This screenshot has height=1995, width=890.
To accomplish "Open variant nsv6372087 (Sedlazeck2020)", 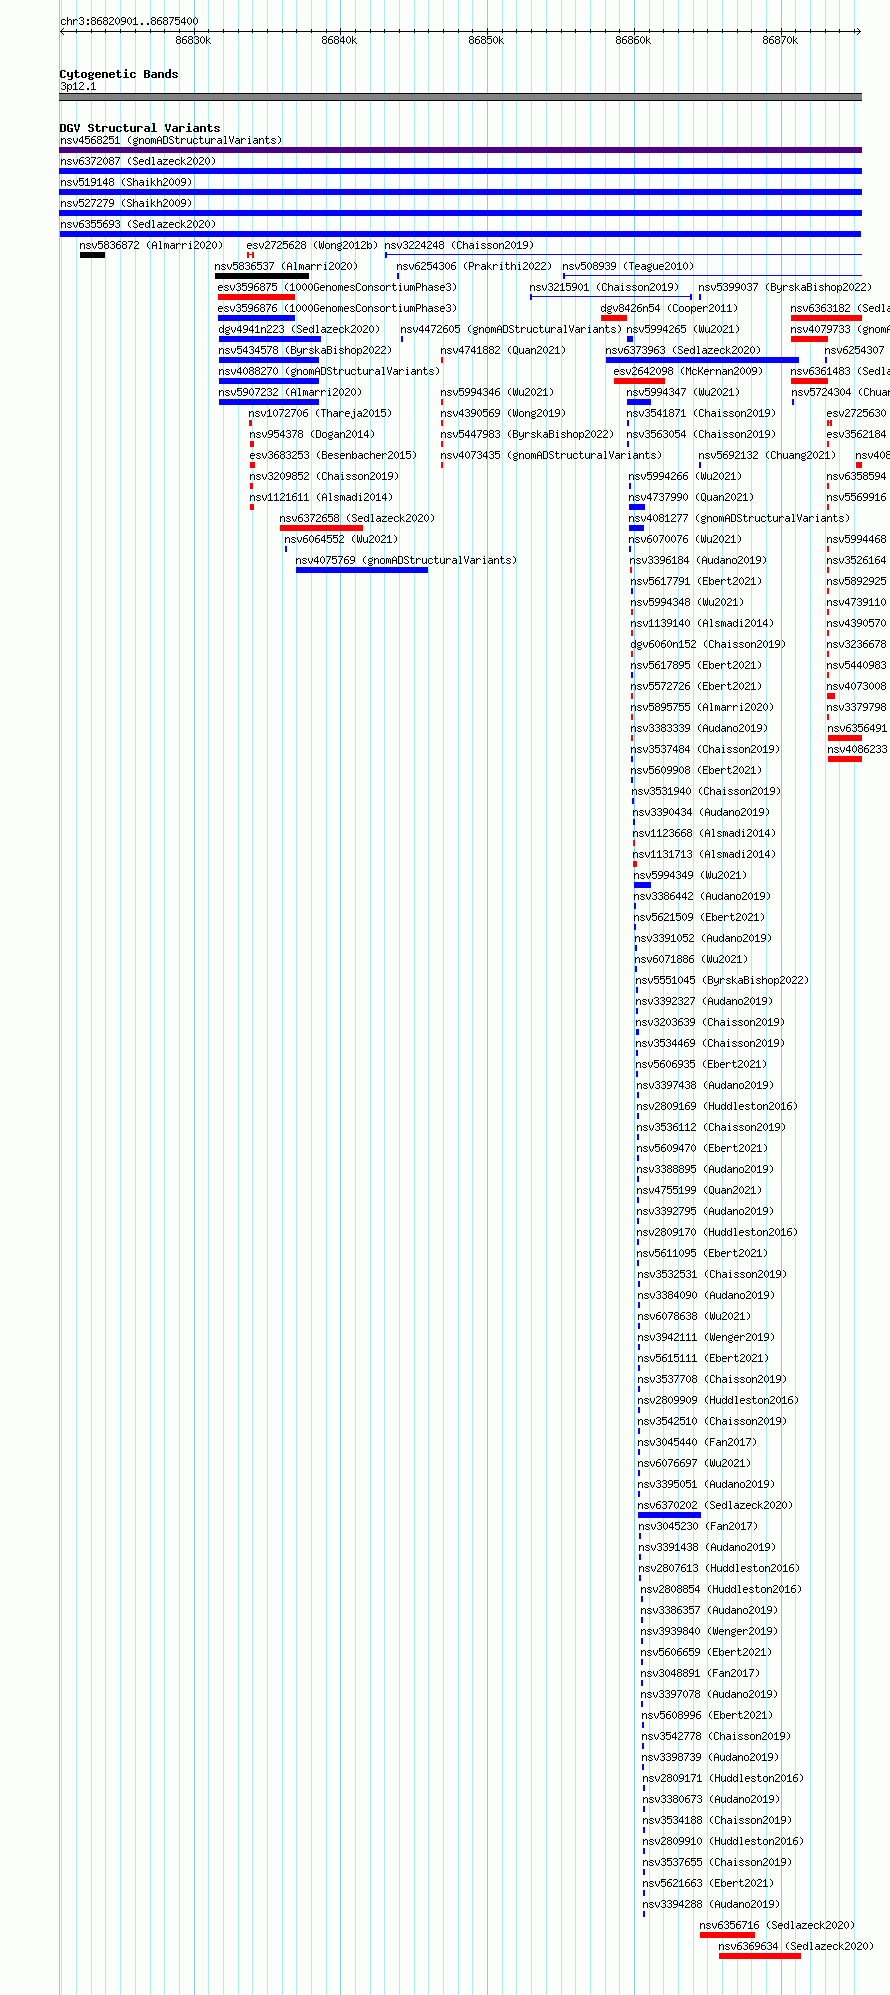I will (138, 161).
